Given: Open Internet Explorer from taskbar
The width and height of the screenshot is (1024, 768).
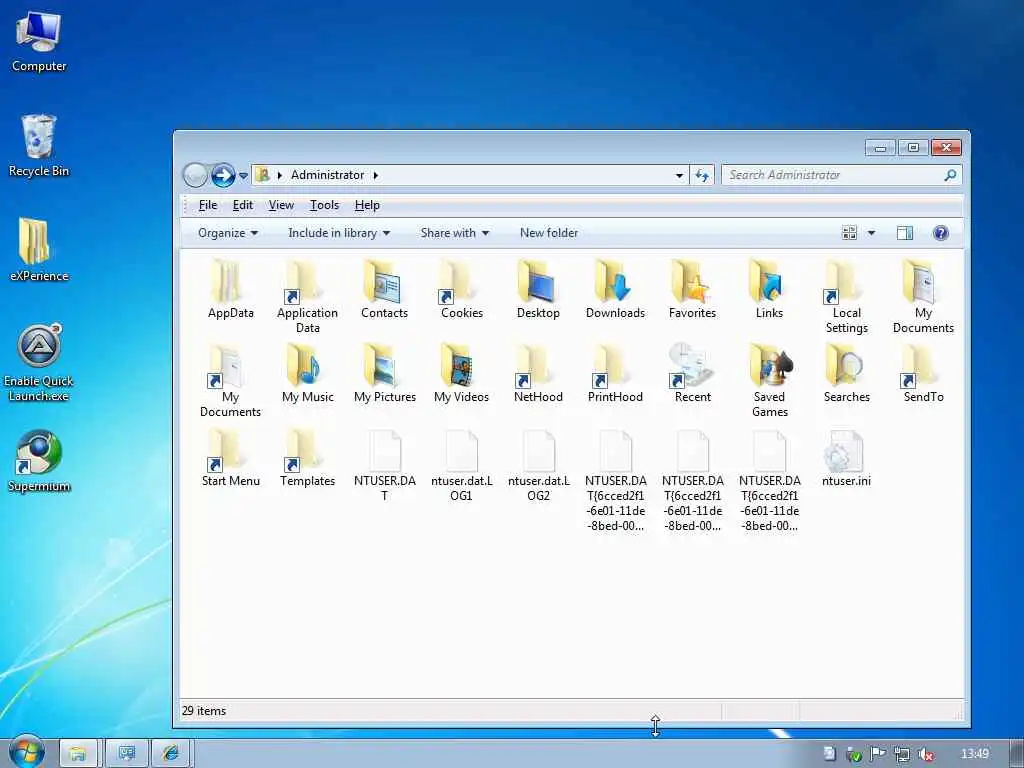Looking at the screenshot, I should (171, 754).
